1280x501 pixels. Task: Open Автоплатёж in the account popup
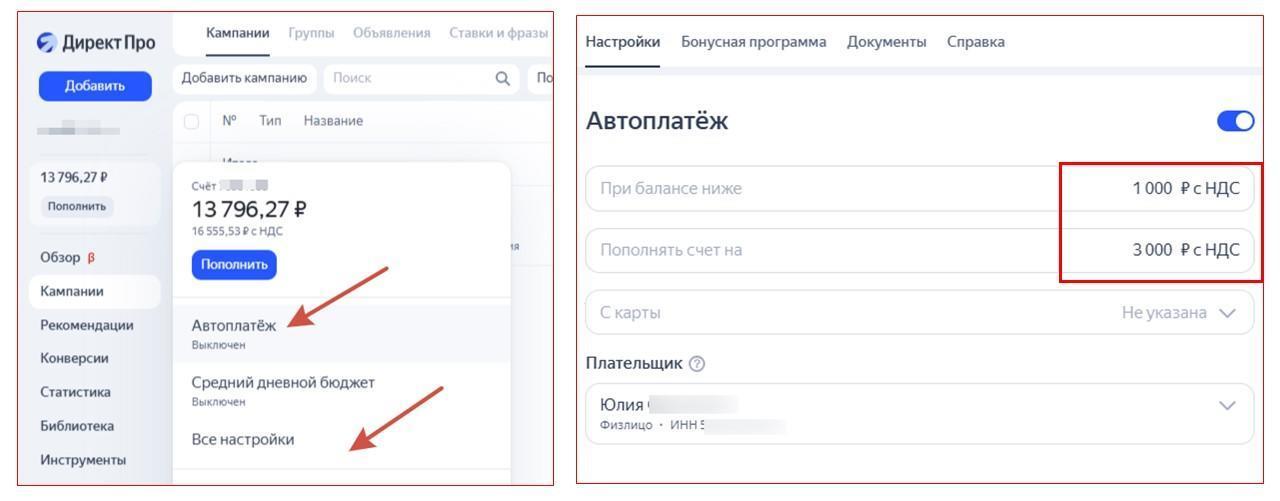coord(235,325)
